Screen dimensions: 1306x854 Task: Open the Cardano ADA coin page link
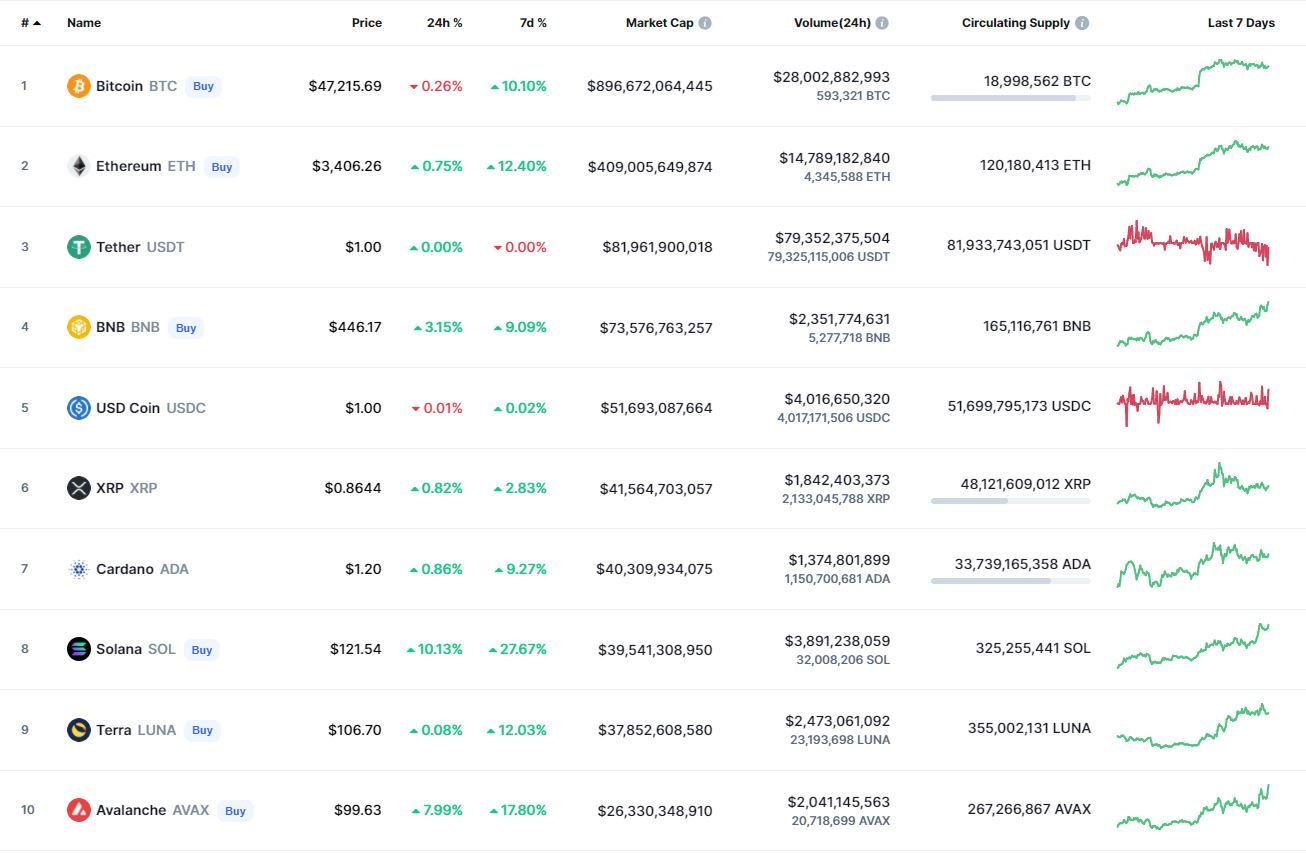tap(141, 569)
